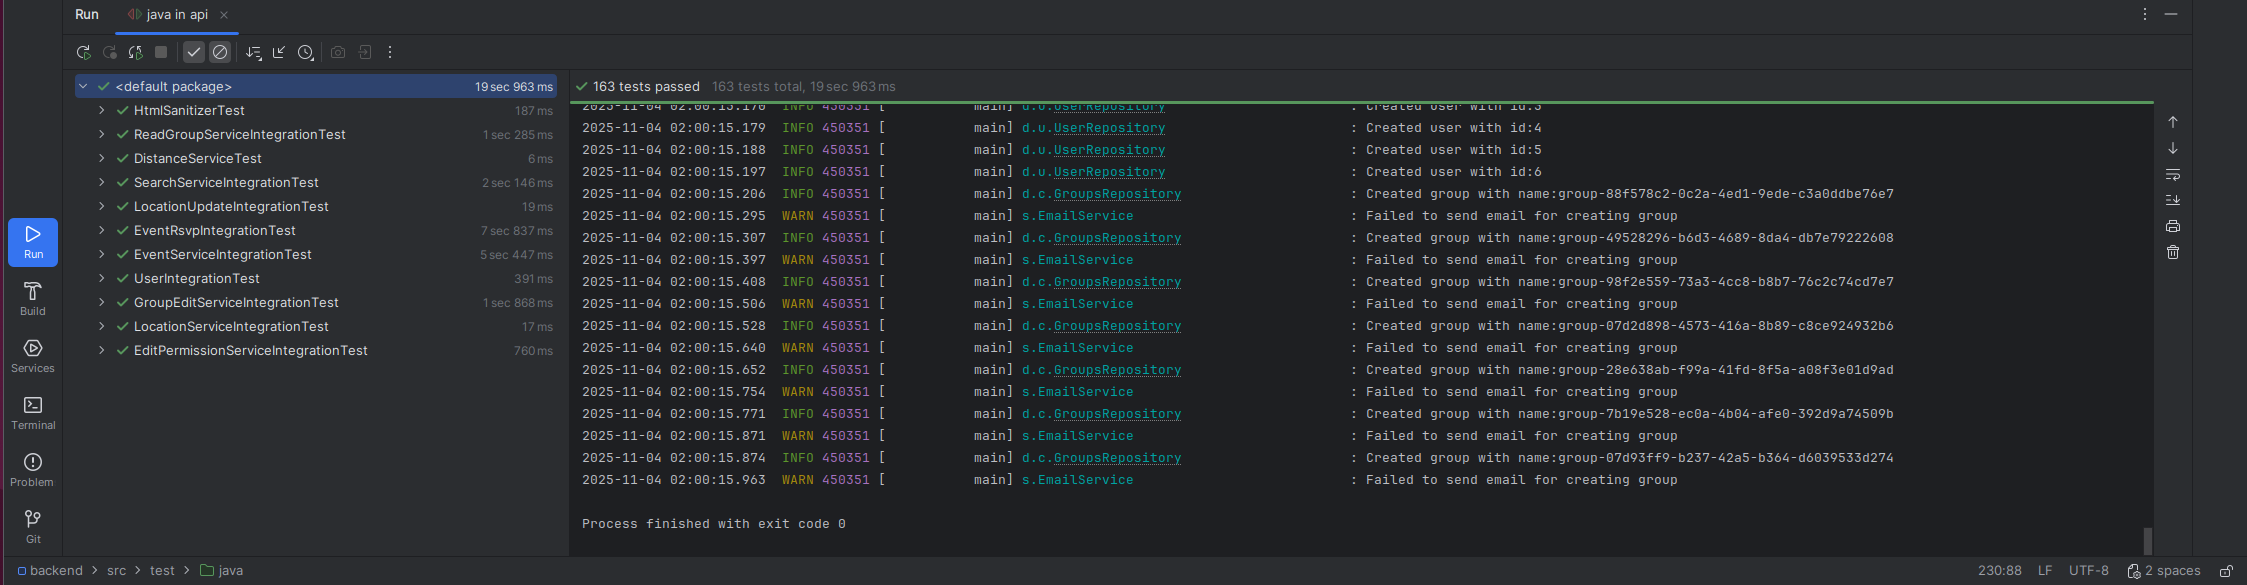
Task: Toggle Show Passed tests checkmark filter
Action: [x=194, y=52]
